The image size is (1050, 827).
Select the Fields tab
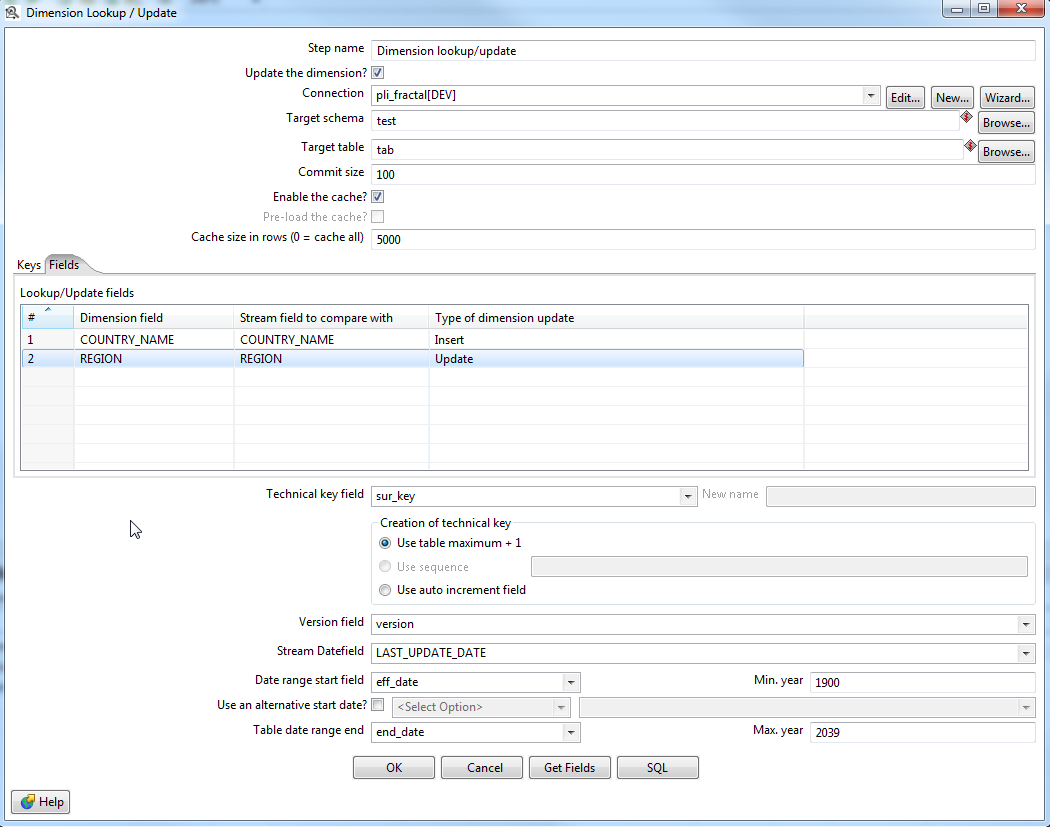coord(64,265)
